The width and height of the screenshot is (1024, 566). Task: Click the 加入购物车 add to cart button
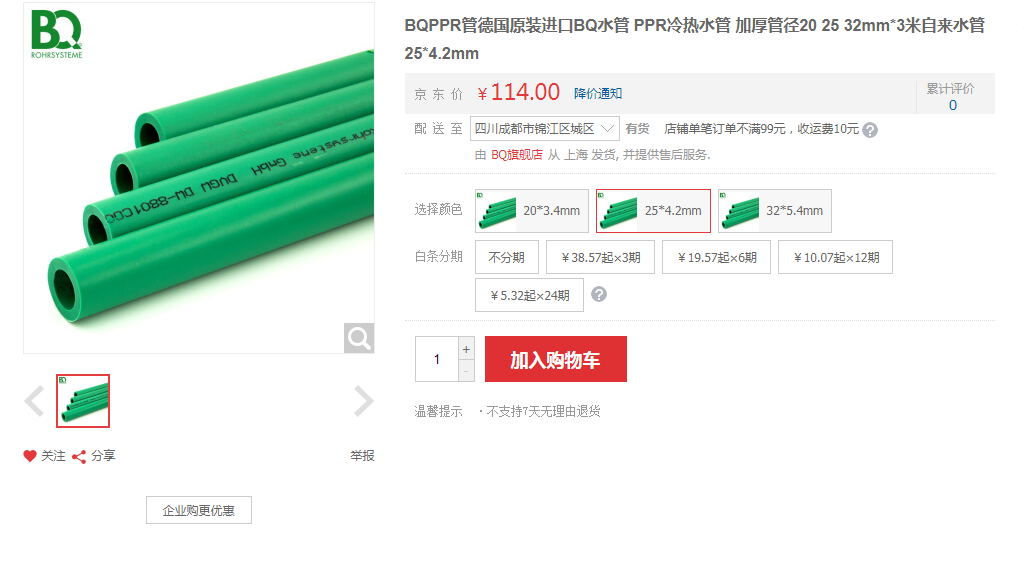click(x=556, y=359)
